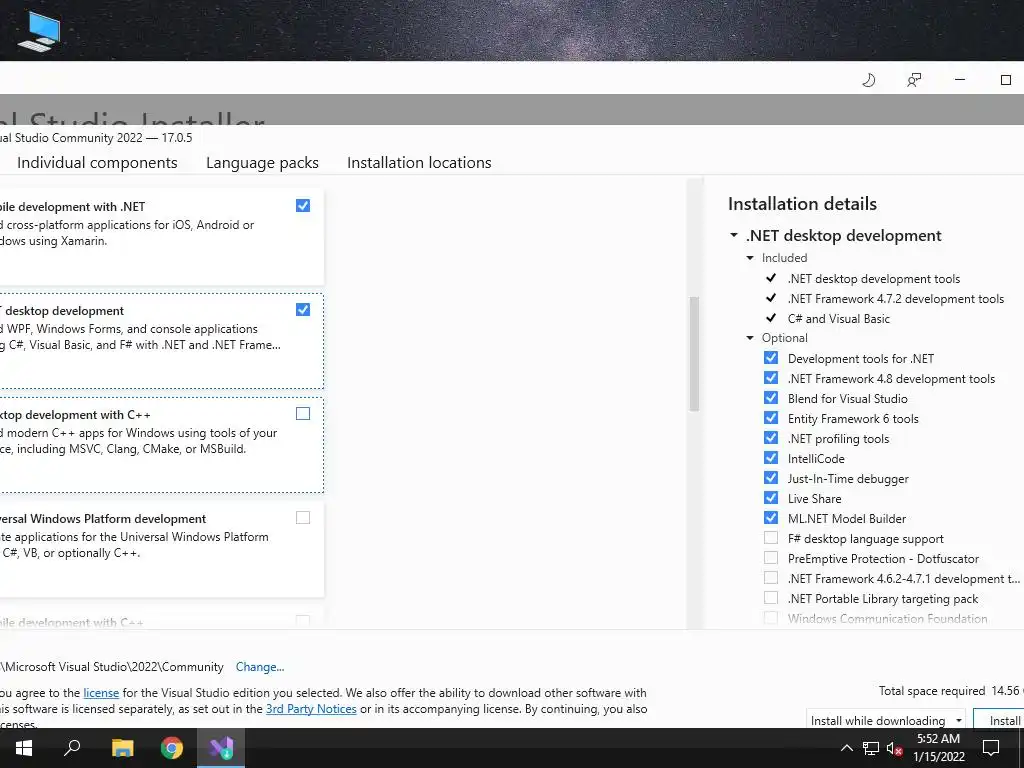Image resolution: width=1024 pixels, height=768 pixels.
Task: Click the muted volume tray icon
Action: pos(894,748)
